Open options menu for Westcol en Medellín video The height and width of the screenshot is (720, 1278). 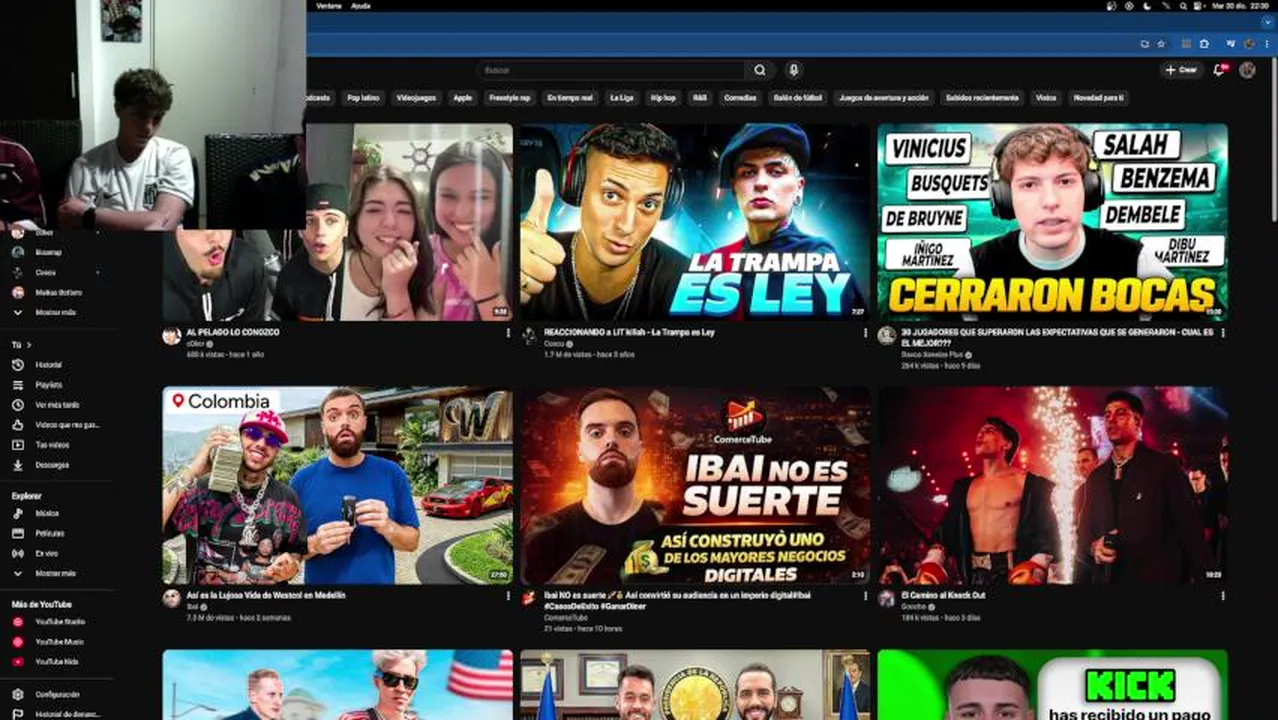click(x=507, y=596)
